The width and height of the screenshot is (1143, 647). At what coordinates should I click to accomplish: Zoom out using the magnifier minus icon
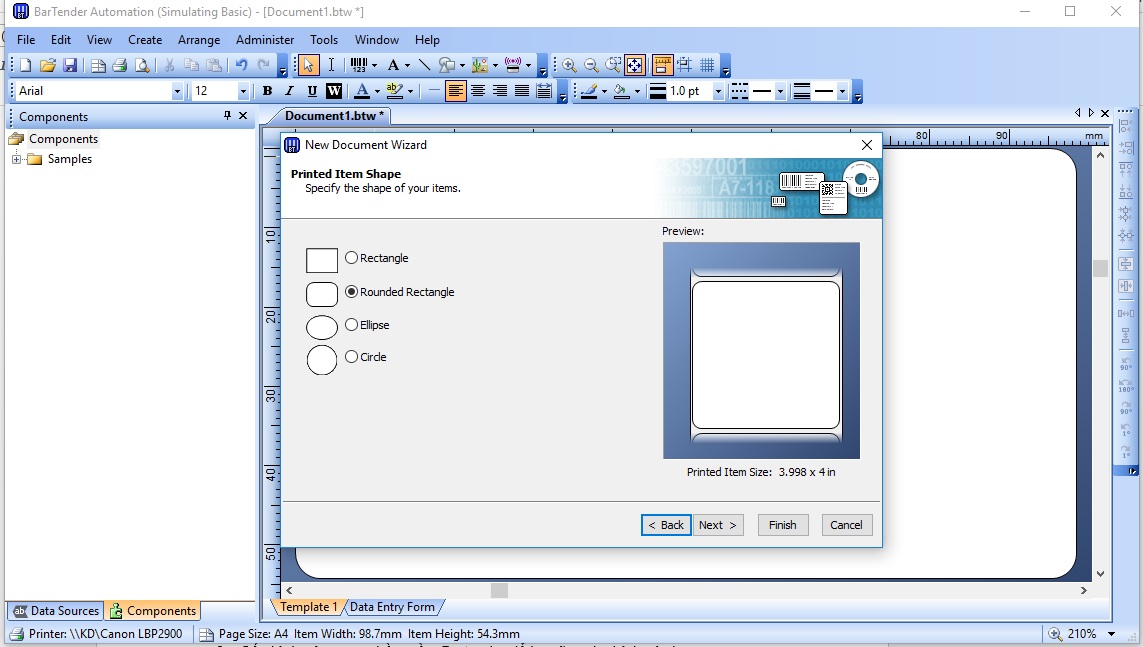(591, 66)
